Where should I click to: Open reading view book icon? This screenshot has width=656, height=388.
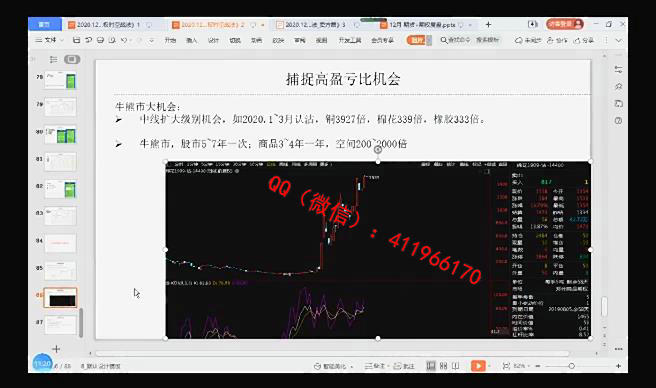pos(456,366)
